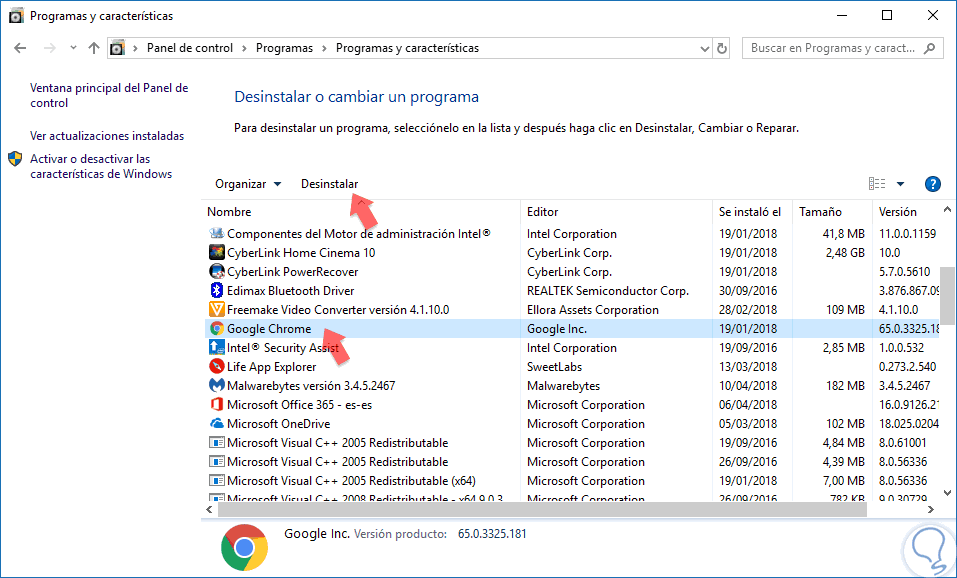This screenshot has width=957, height=578.
Task: Click the Forward navigation arrow
Action: 50,48
